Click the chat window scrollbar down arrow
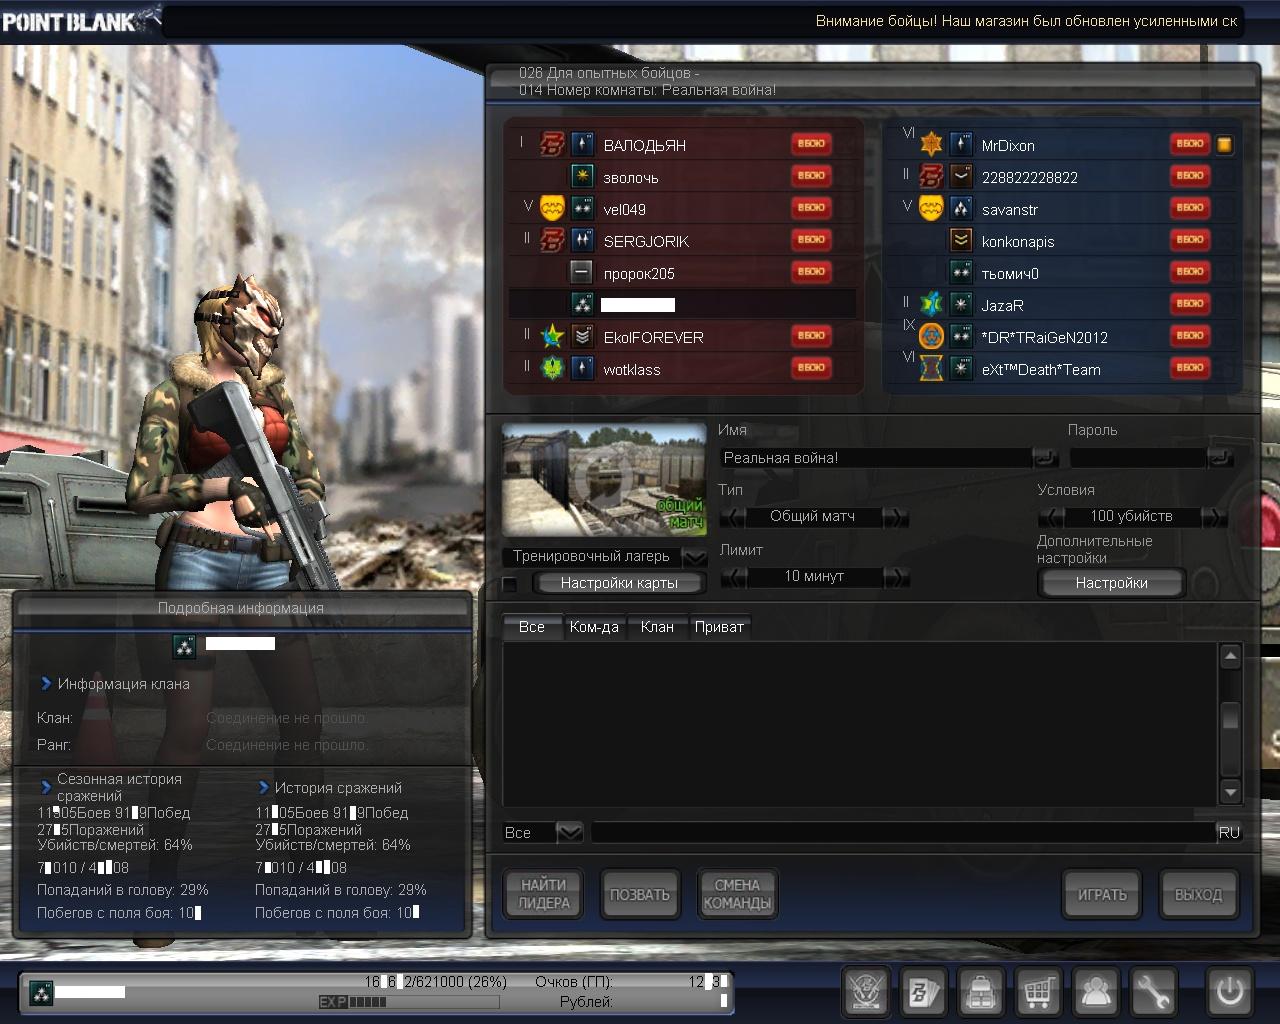This screenshot has height=1024, width=1280. click(x=1231, y=792)
